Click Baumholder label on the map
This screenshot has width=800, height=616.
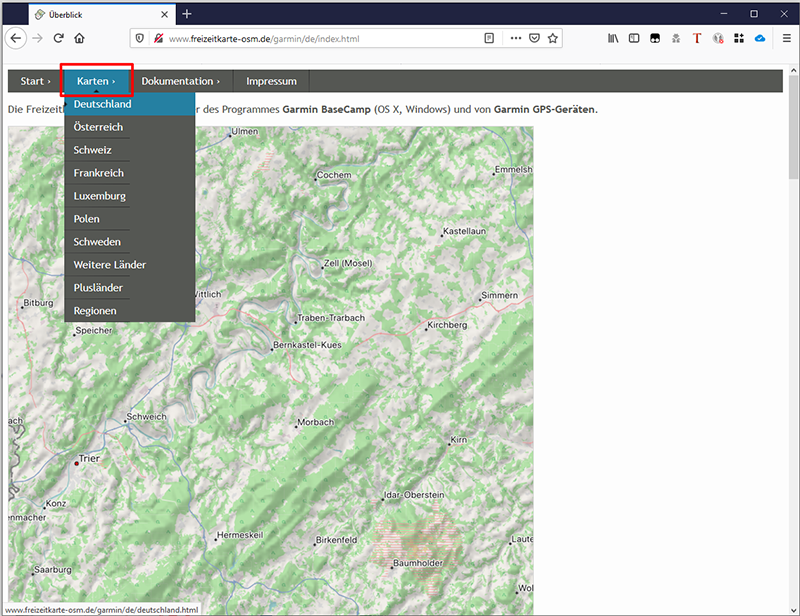click(x=418, y=563)
